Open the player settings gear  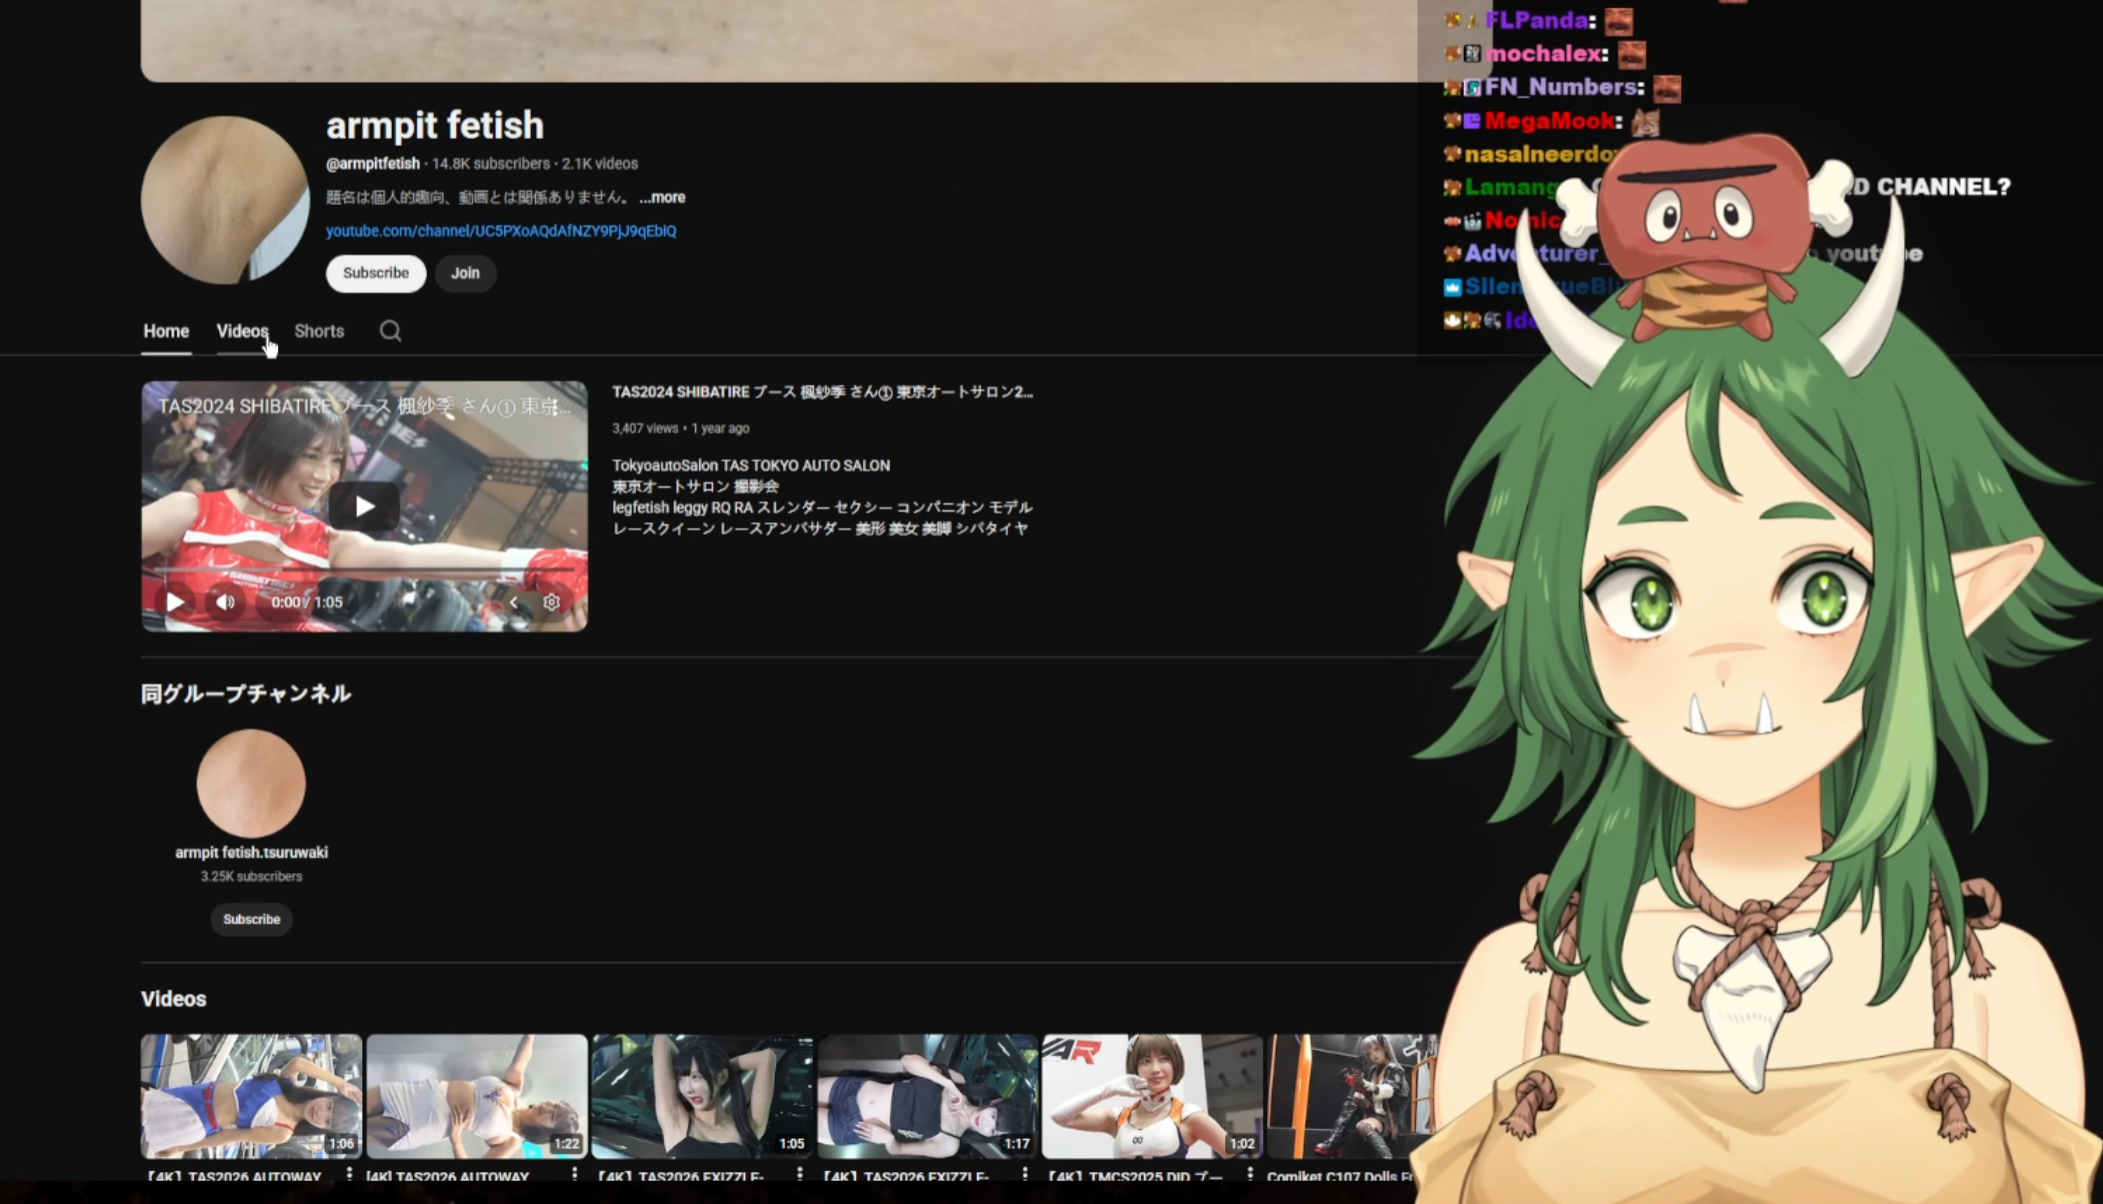coord(551,602)
